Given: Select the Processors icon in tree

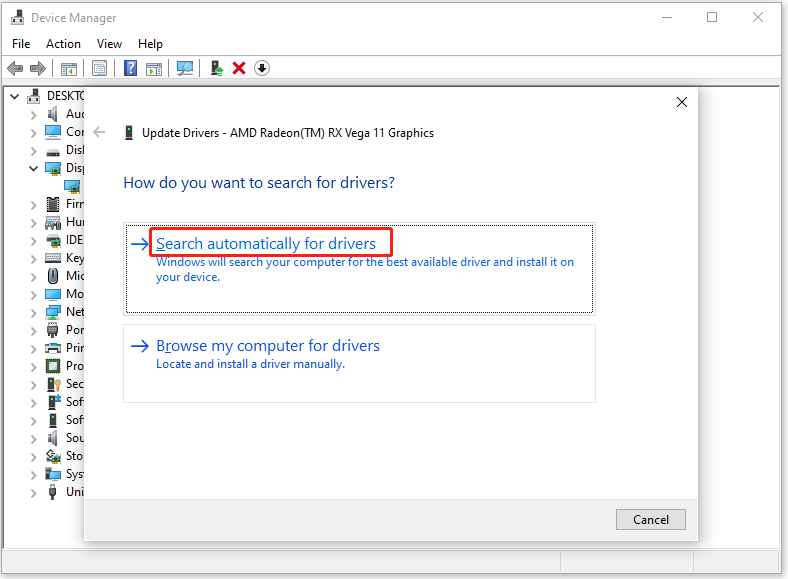Looking at the screenshot, I should click(53, 366).
